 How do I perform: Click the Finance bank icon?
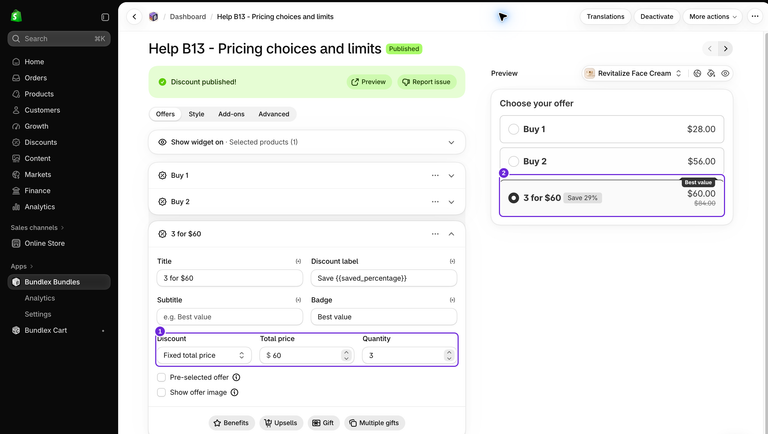click(x=16, y=191)
